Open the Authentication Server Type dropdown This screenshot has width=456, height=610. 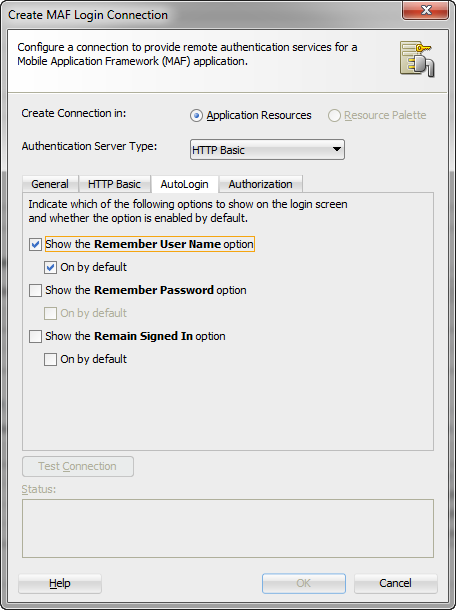(x=267, y=150)
